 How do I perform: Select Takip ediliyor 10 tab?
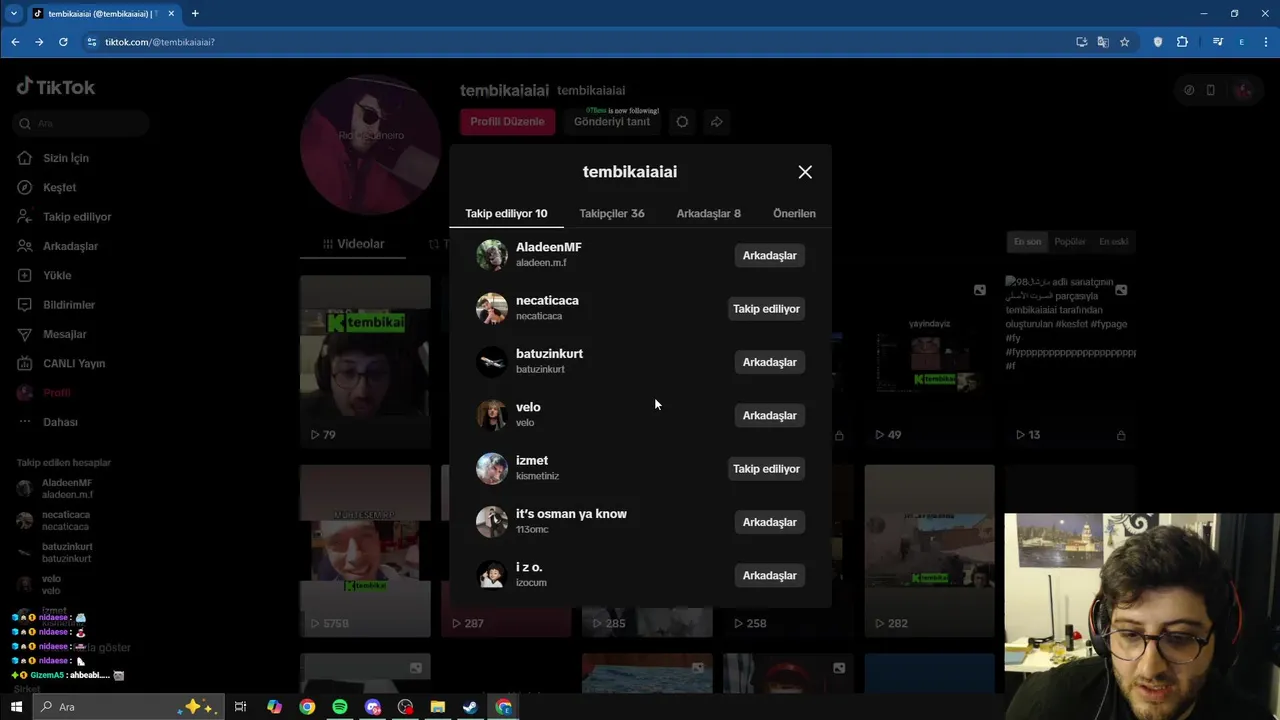[506, 213]
